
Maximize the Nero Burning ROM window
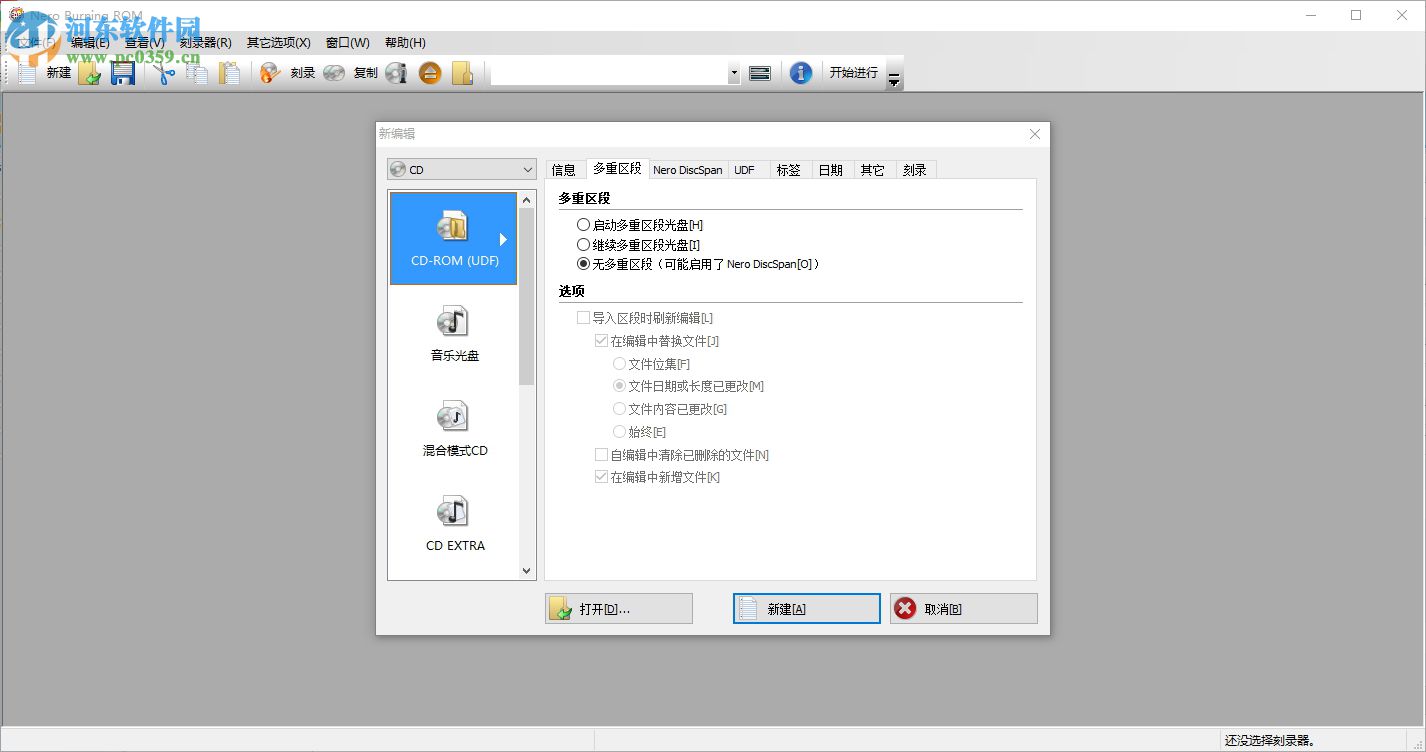(x=1356, y=15)
